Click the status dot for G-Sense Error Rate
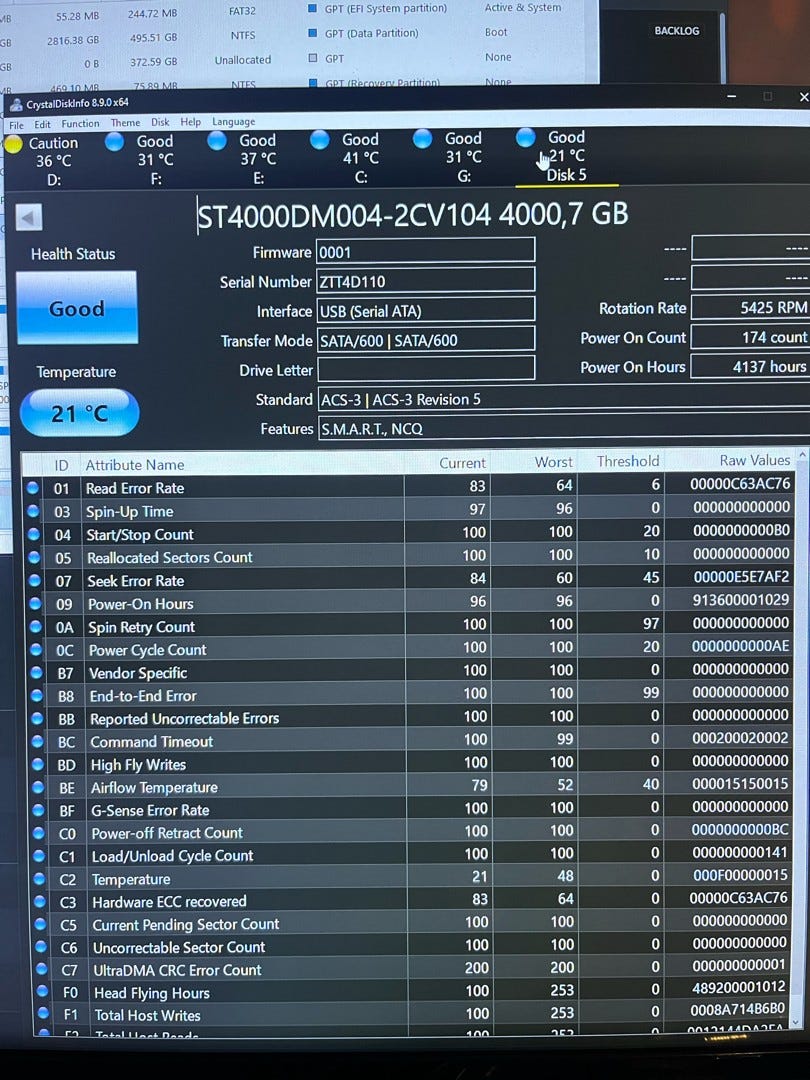Viewport: 810px width, 1080px height. [x=39, y=810]
